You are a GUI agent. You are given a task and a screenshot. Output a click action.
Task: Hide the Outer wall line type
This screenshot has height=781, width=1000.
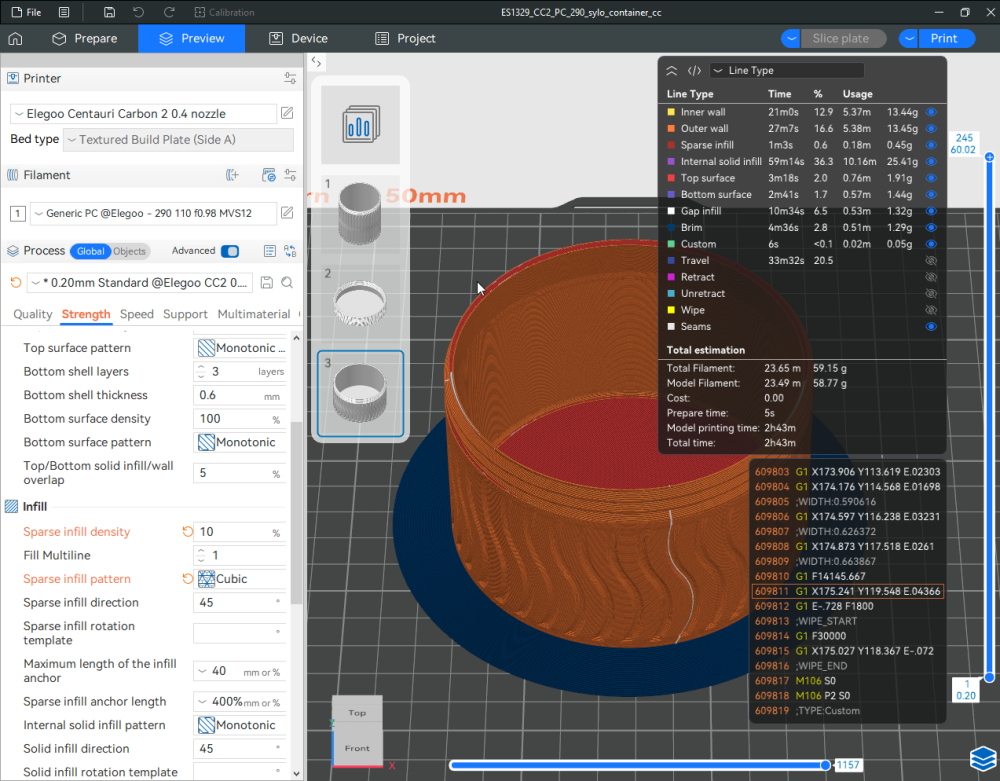tap(931, 128)
